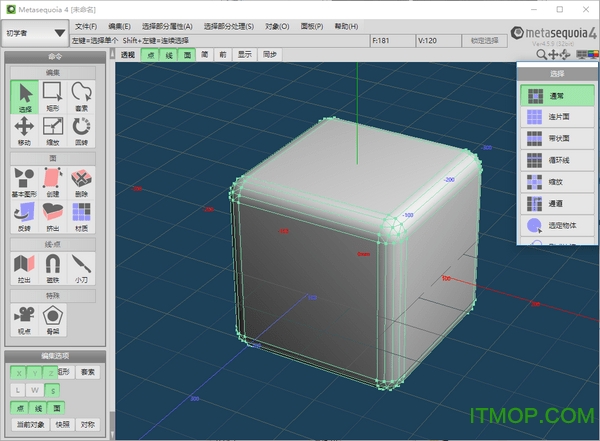This screenshot has width=600, height=441.
Task: Select the 删除 delete face tool
Action: [81, 183]
